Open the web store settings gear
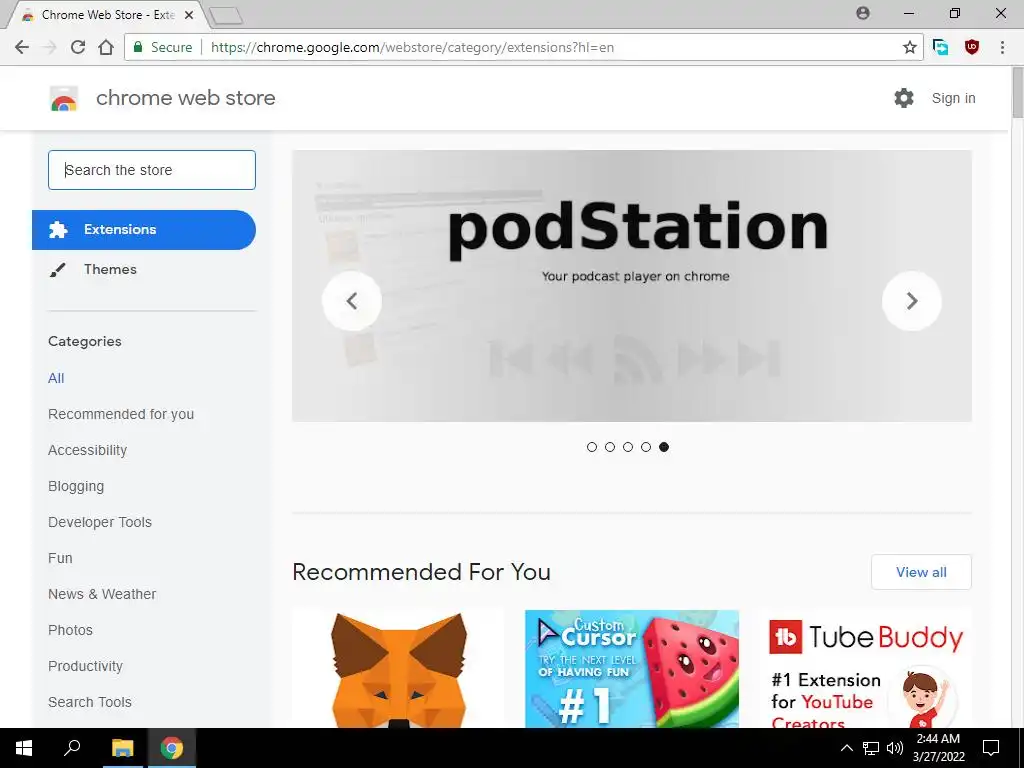Screen dimensions: 1024x768 (904, 98)
